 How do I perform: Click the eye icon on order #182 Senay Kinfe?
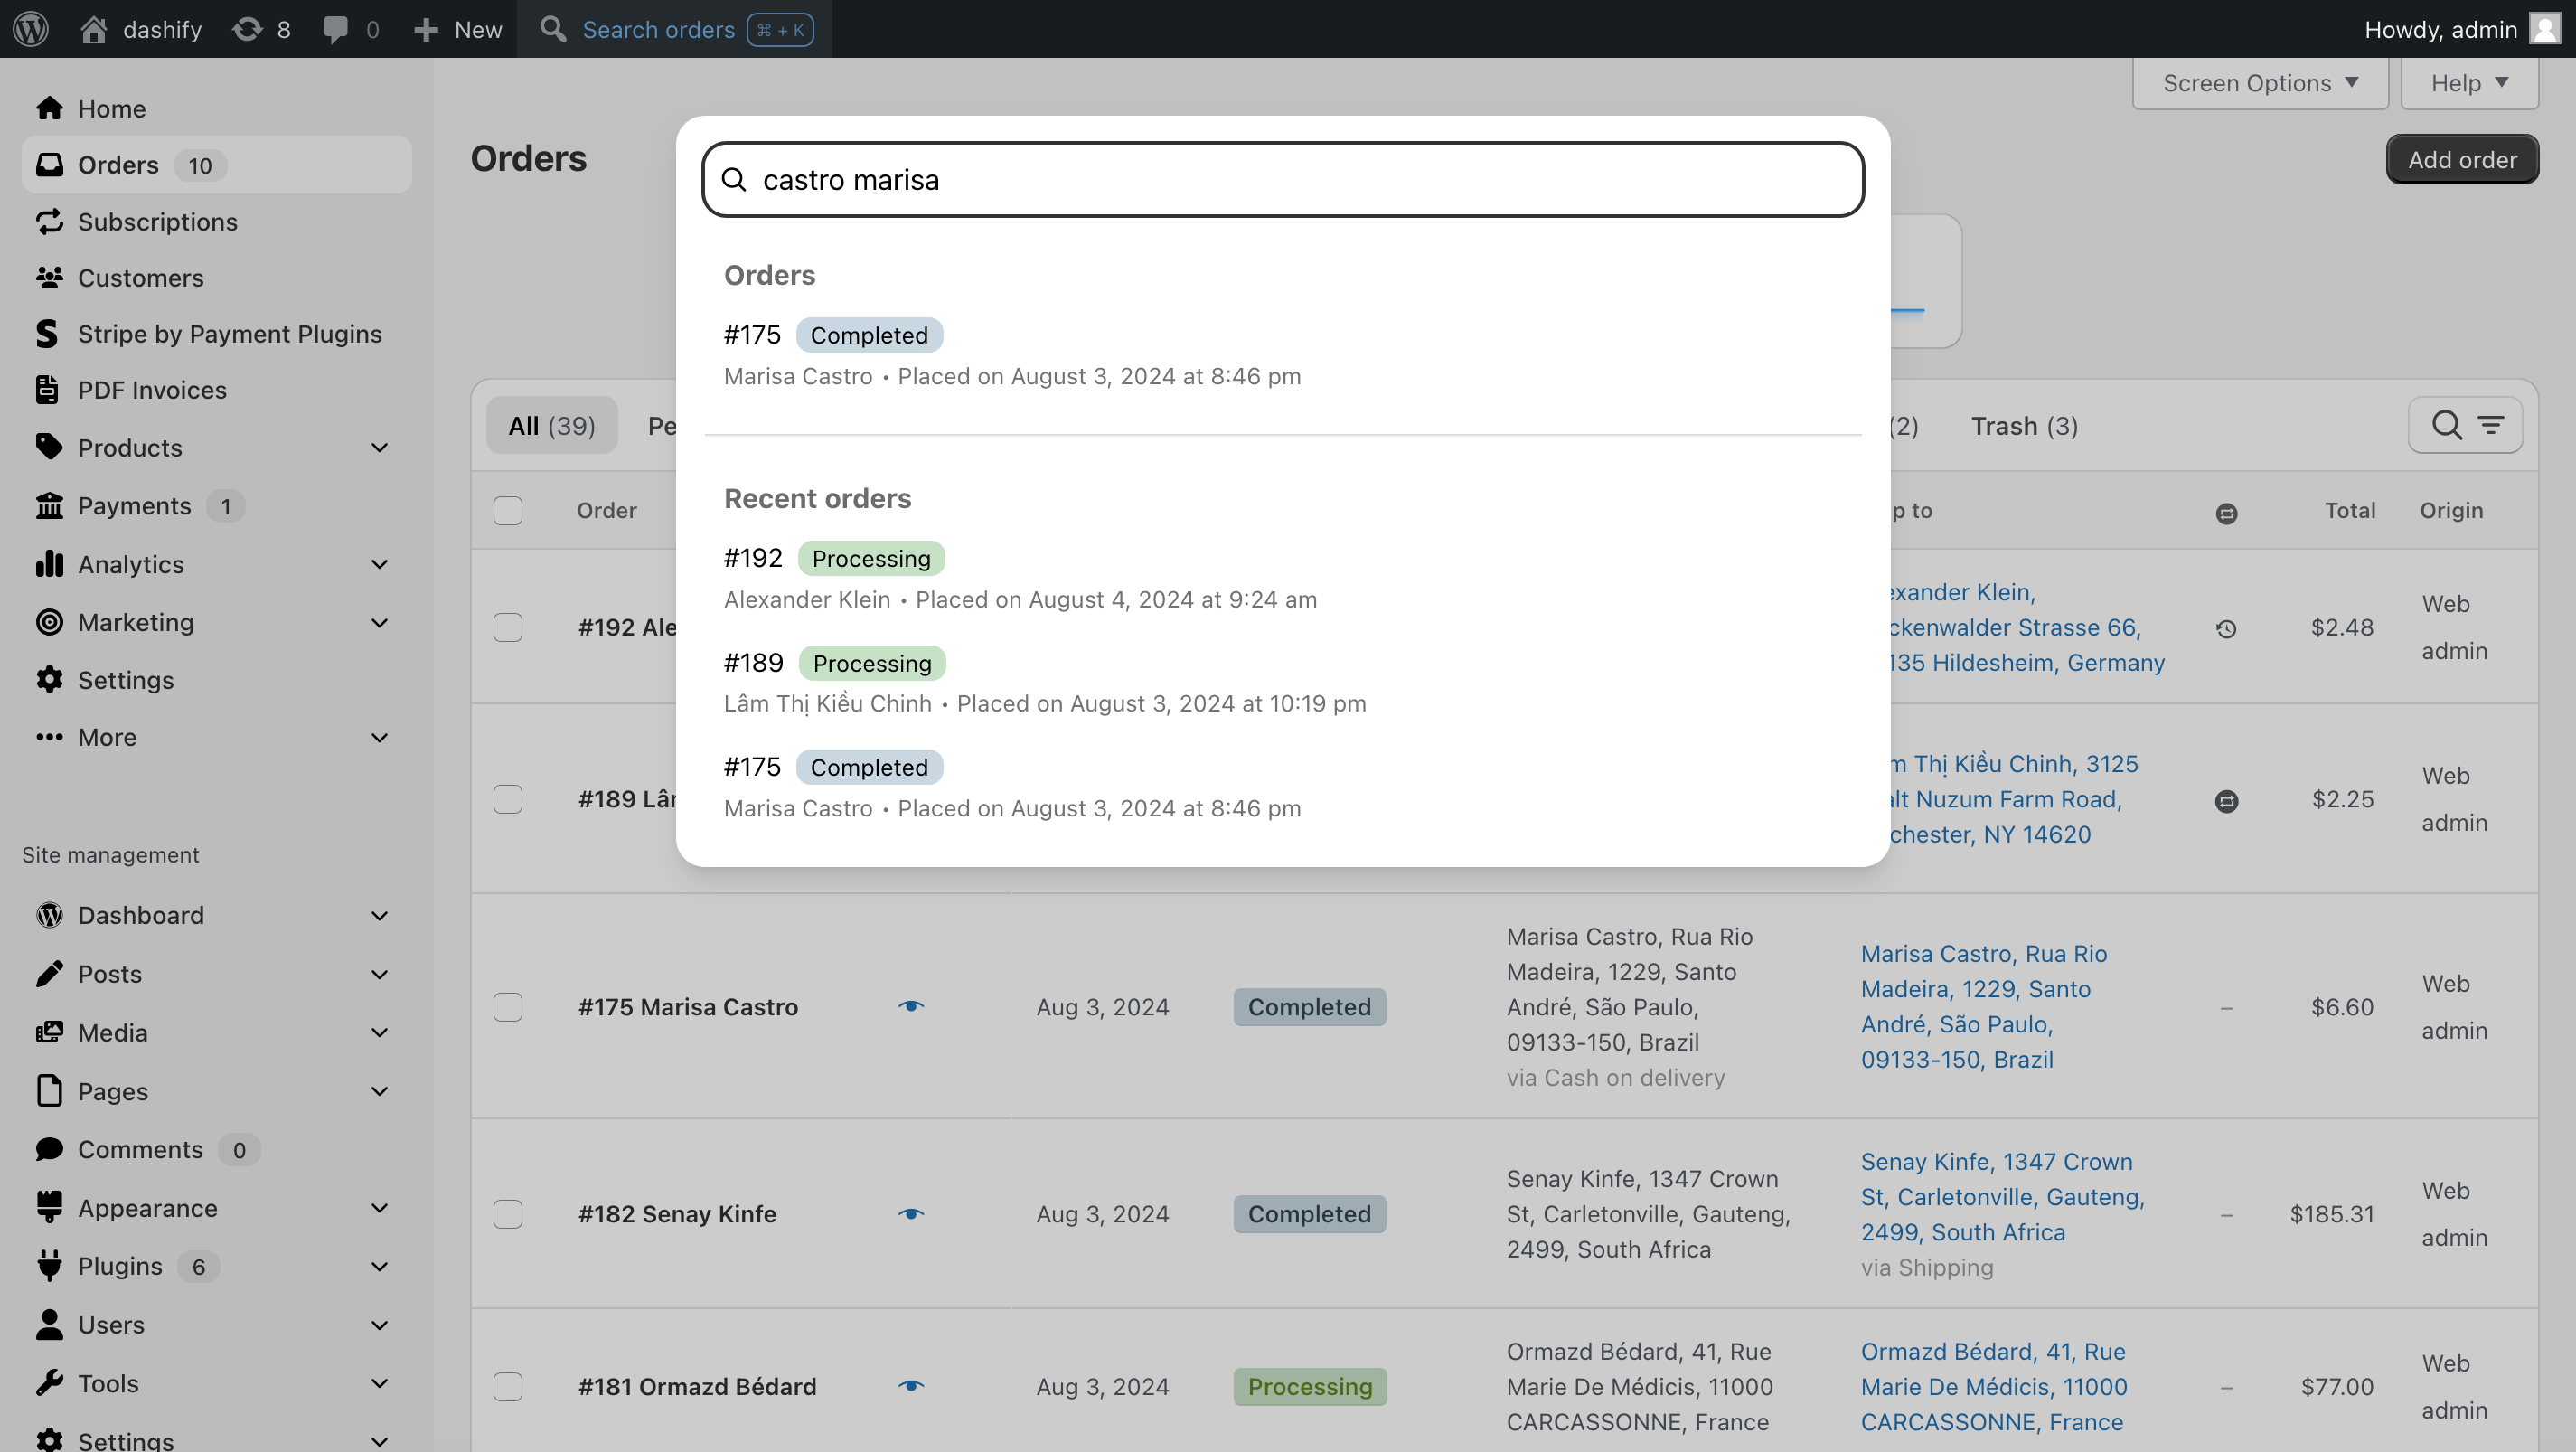click(913, 1213)
